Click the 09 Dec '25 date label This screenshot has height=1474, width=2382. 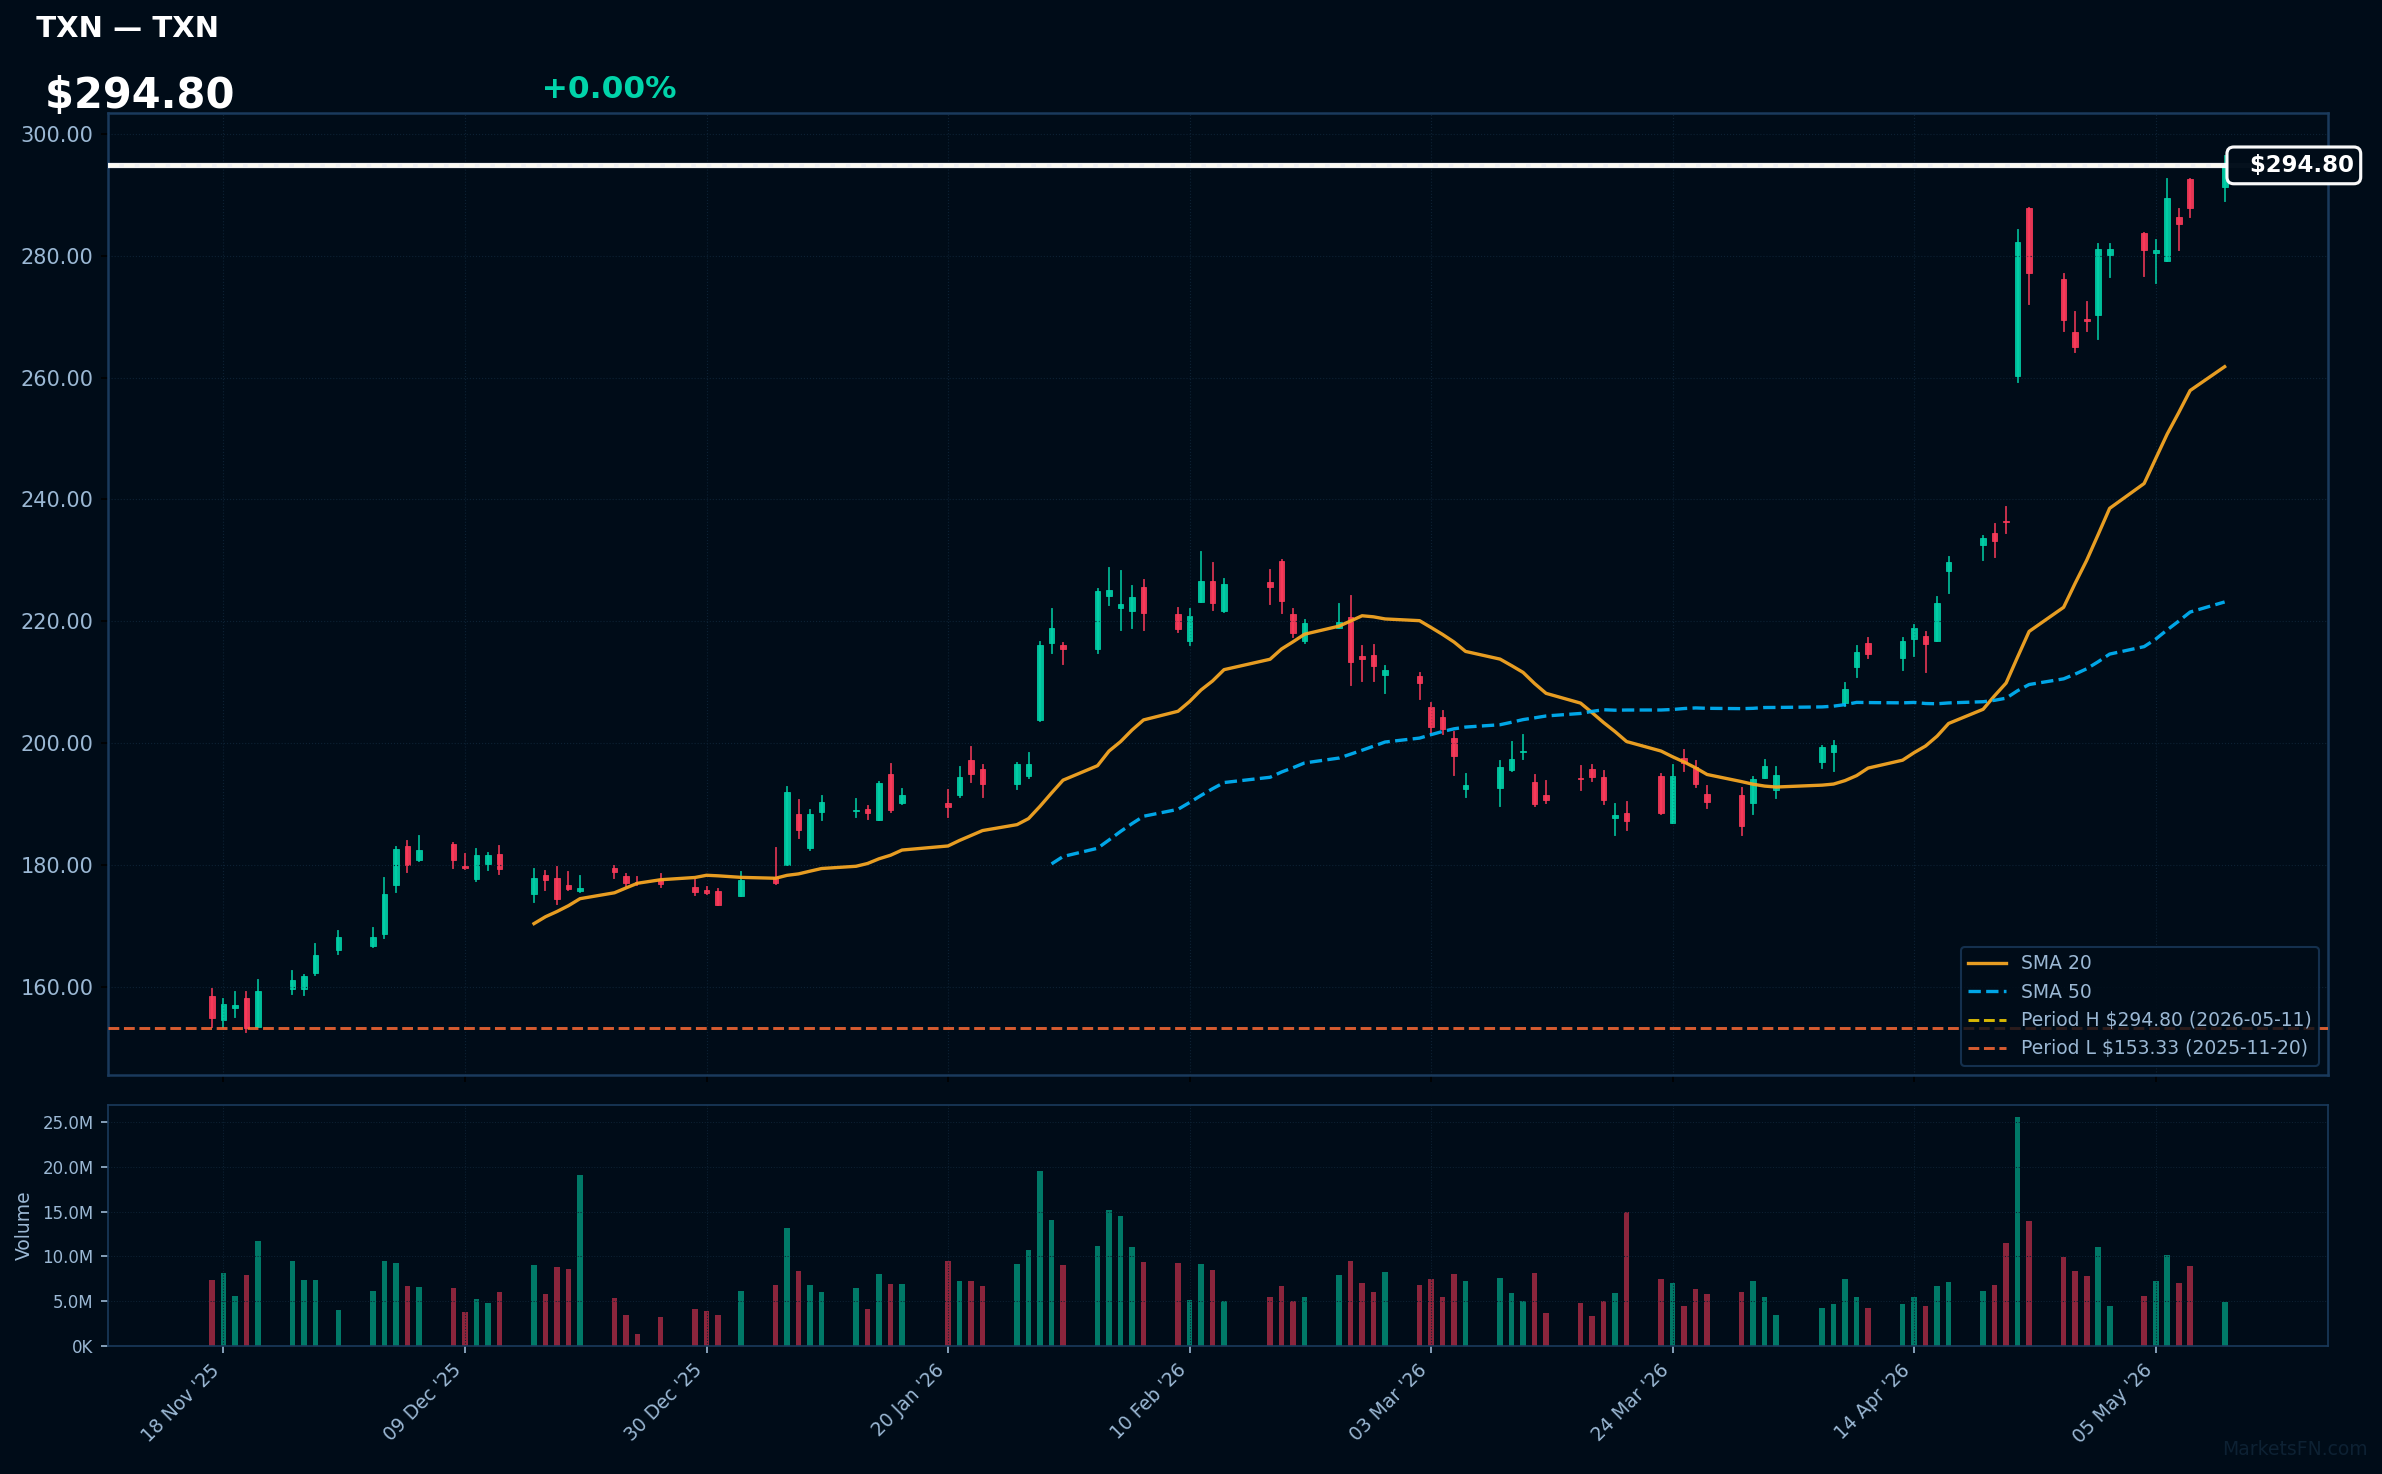pyautogui.click(x=422, y=1402)
